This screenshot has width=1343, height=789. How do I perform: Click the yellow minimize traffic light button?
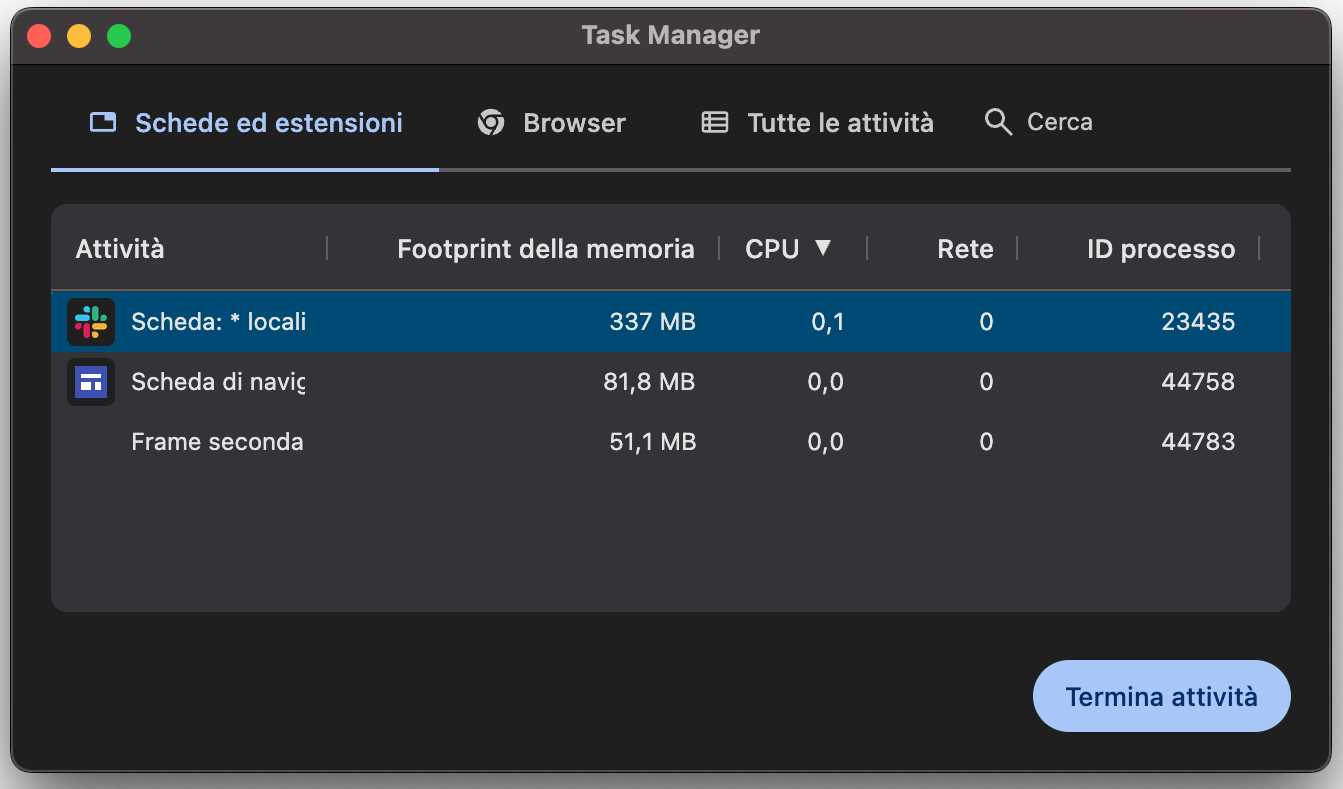pos(78,35)
